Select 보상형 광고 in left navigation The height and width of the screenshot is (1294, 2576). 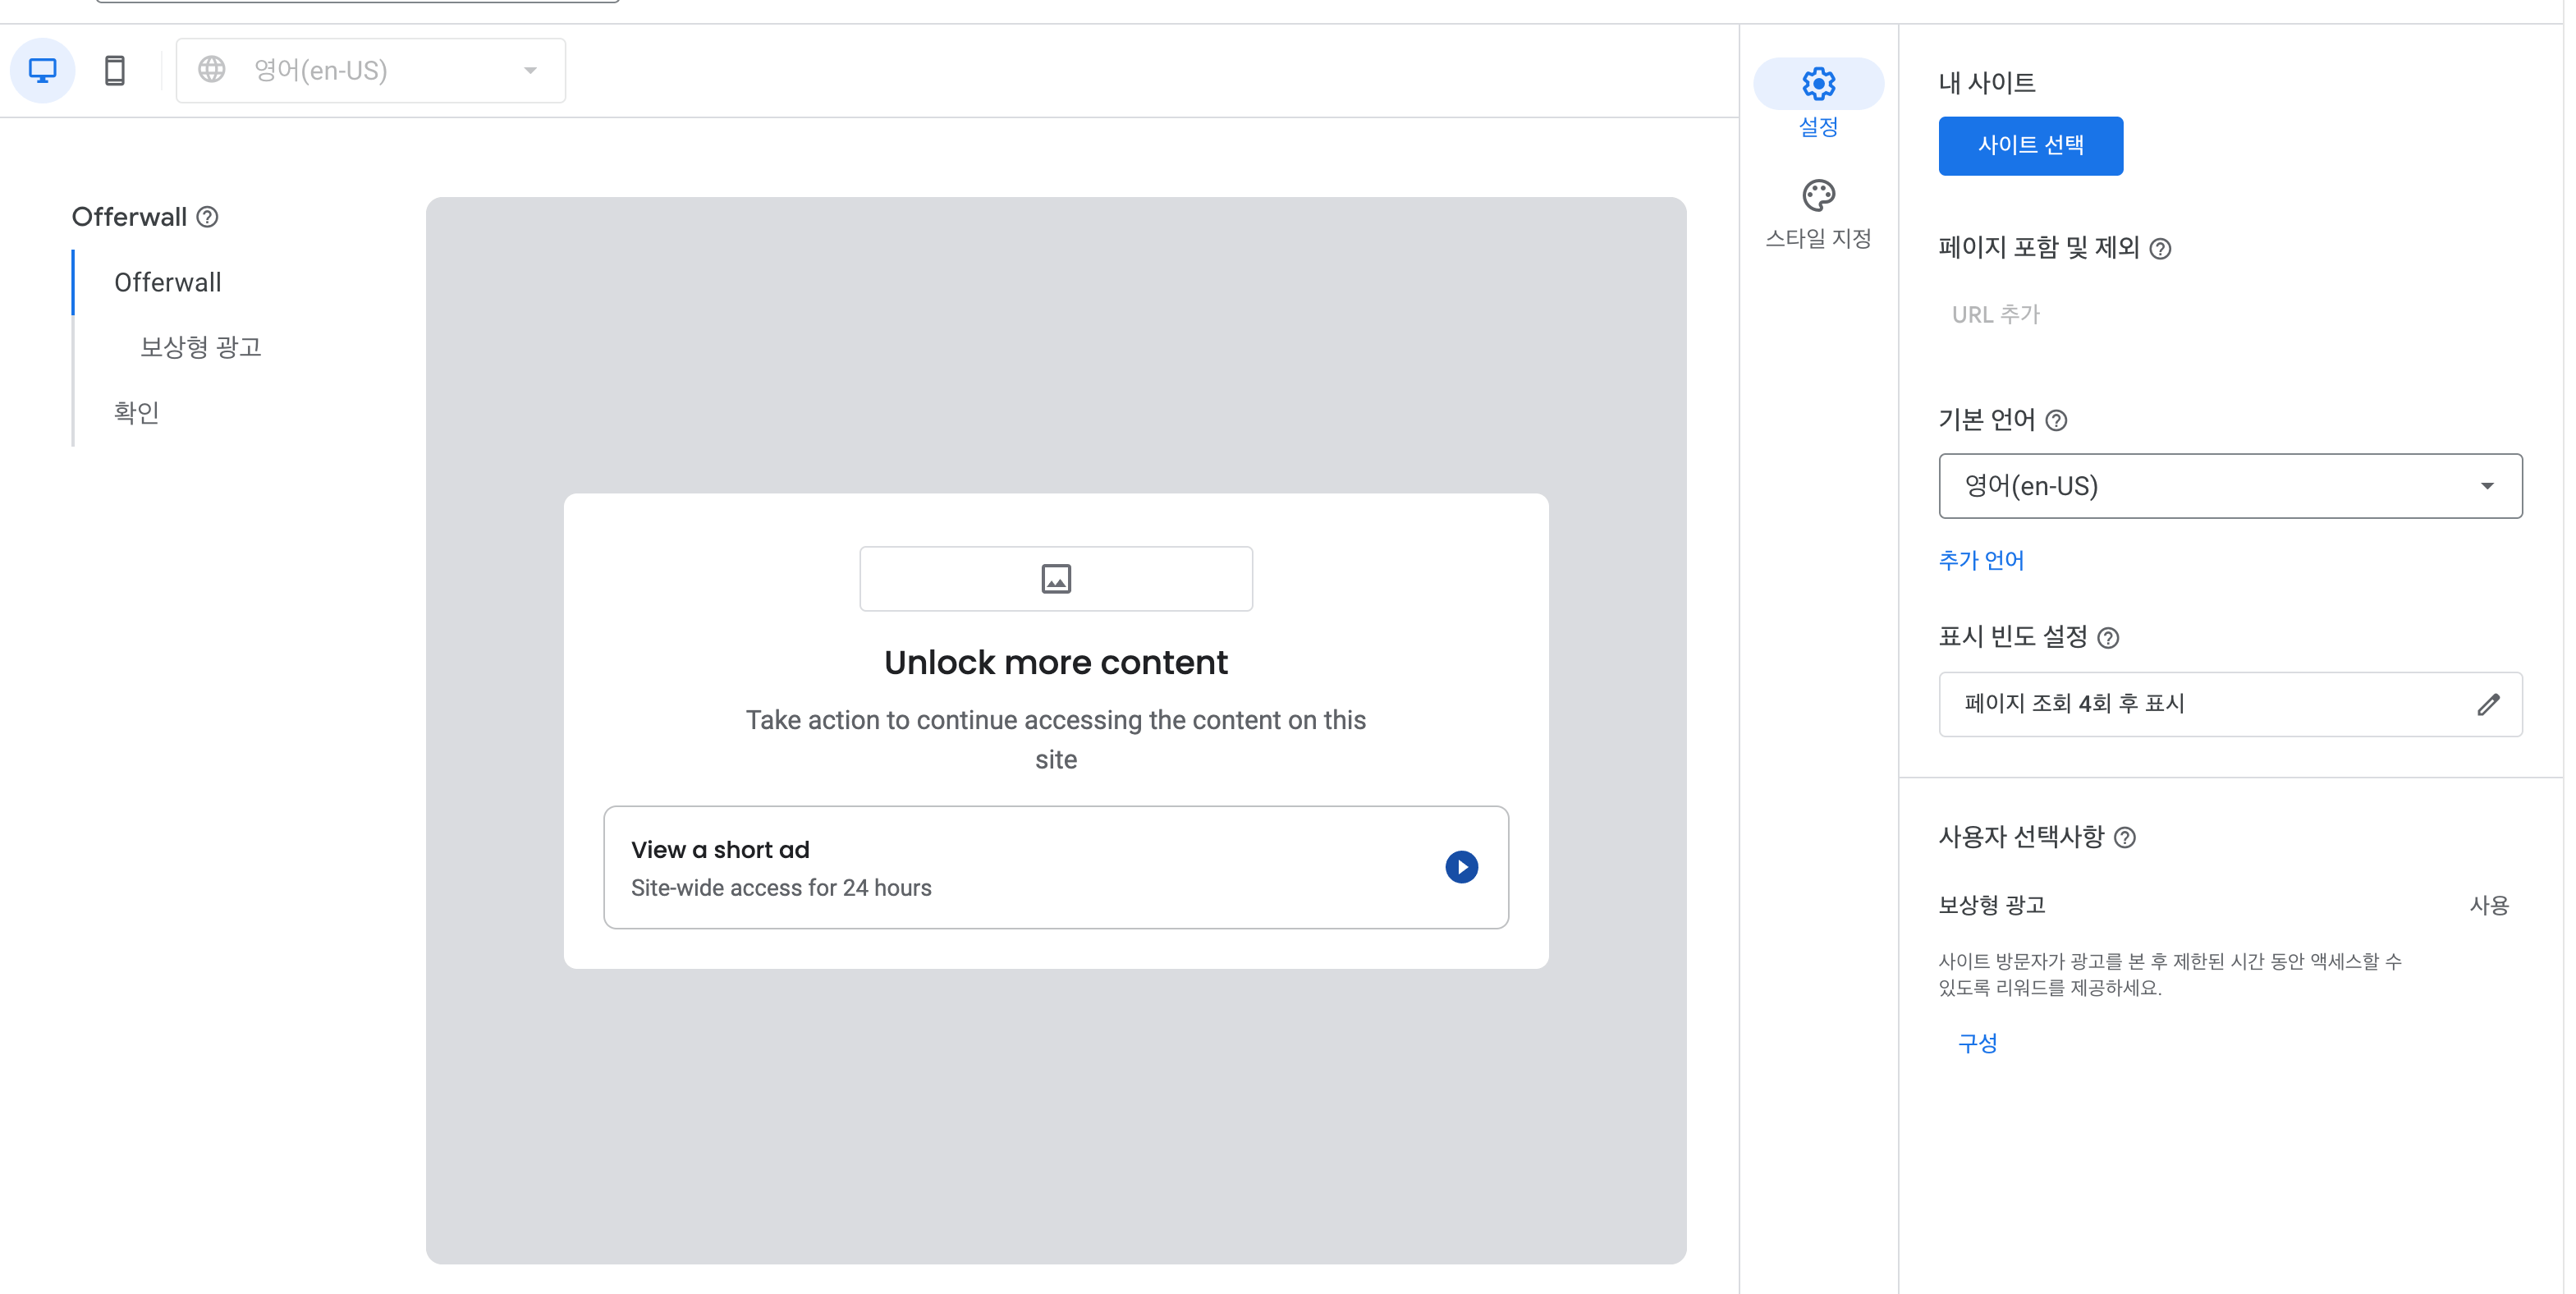[x=200, y=347]
